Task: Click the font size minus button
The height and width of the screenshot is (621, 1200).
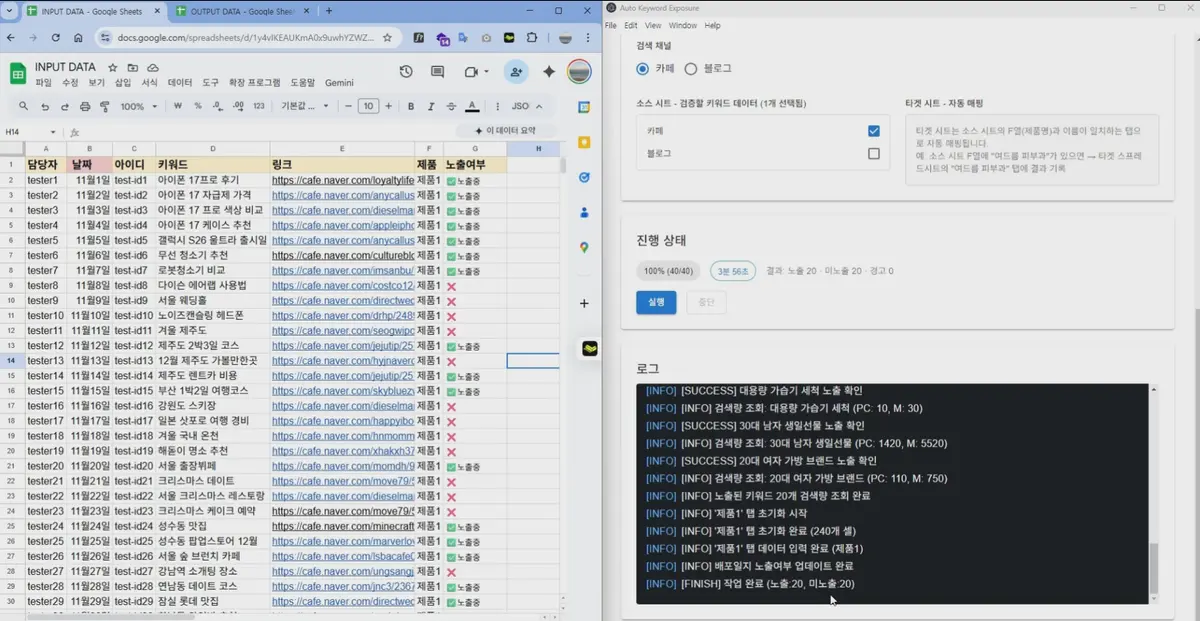Action: pos(348,106)
